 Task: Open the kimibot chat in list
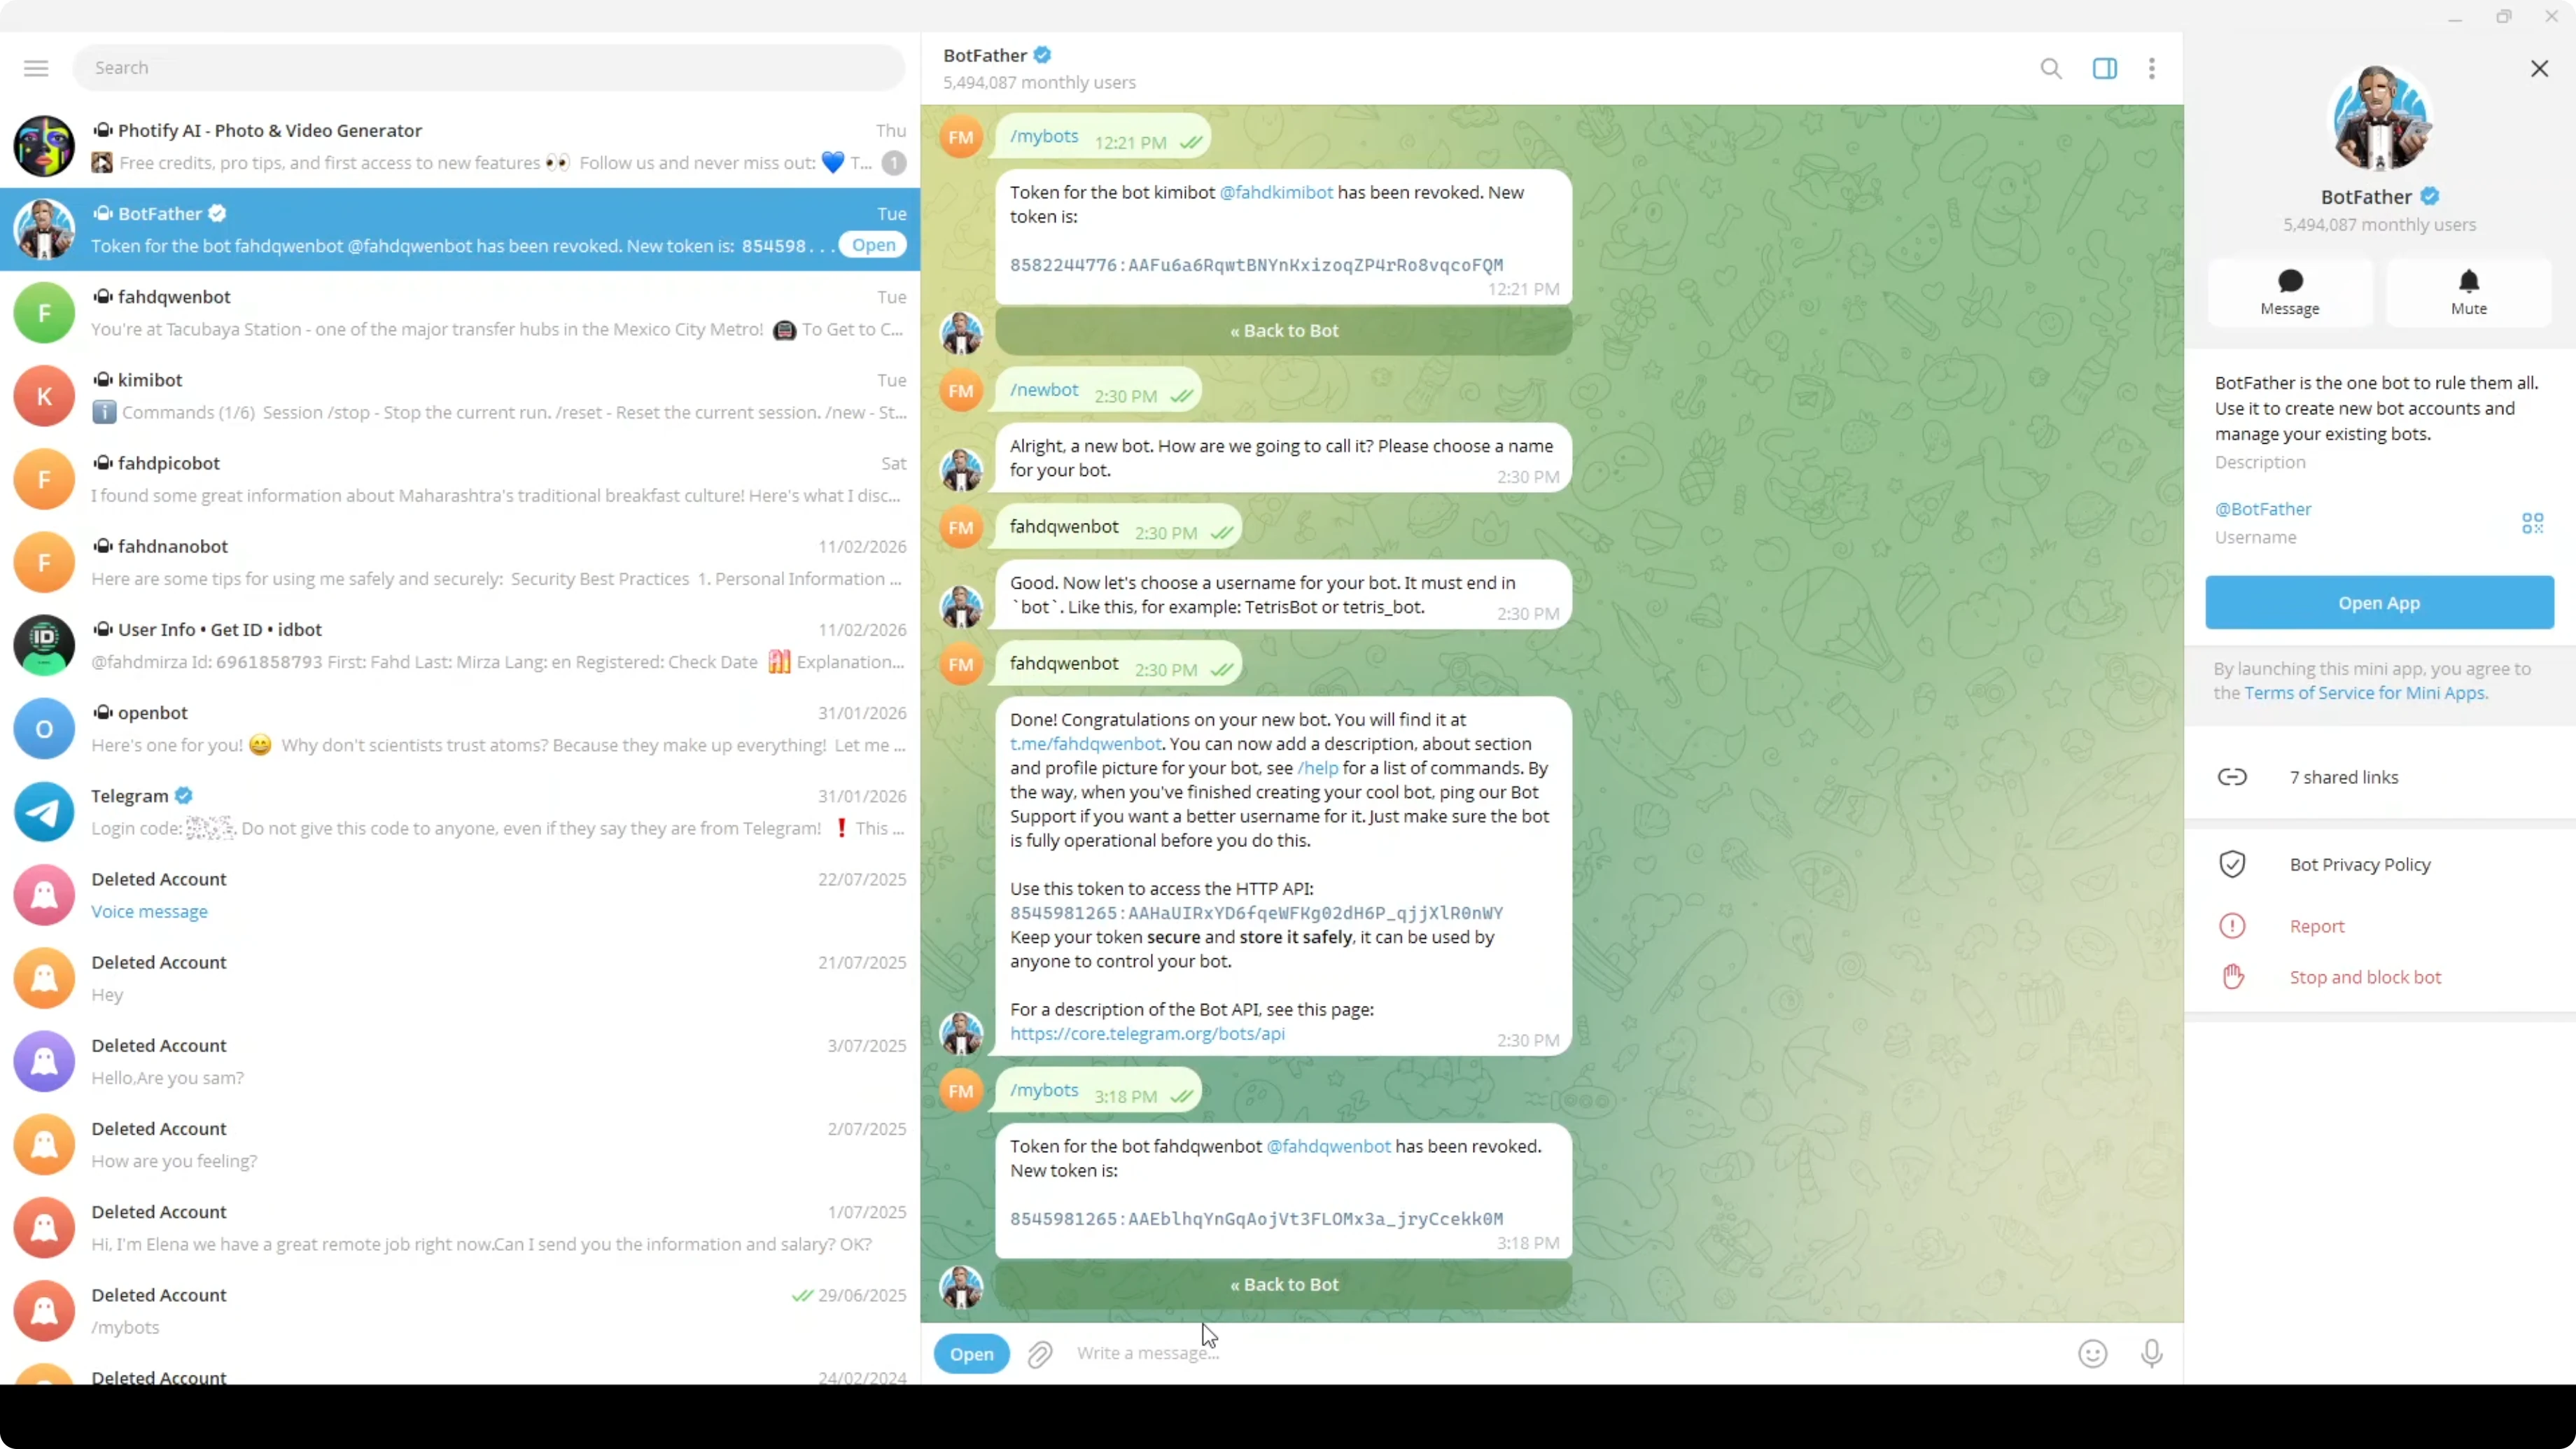tap(460, 396)
